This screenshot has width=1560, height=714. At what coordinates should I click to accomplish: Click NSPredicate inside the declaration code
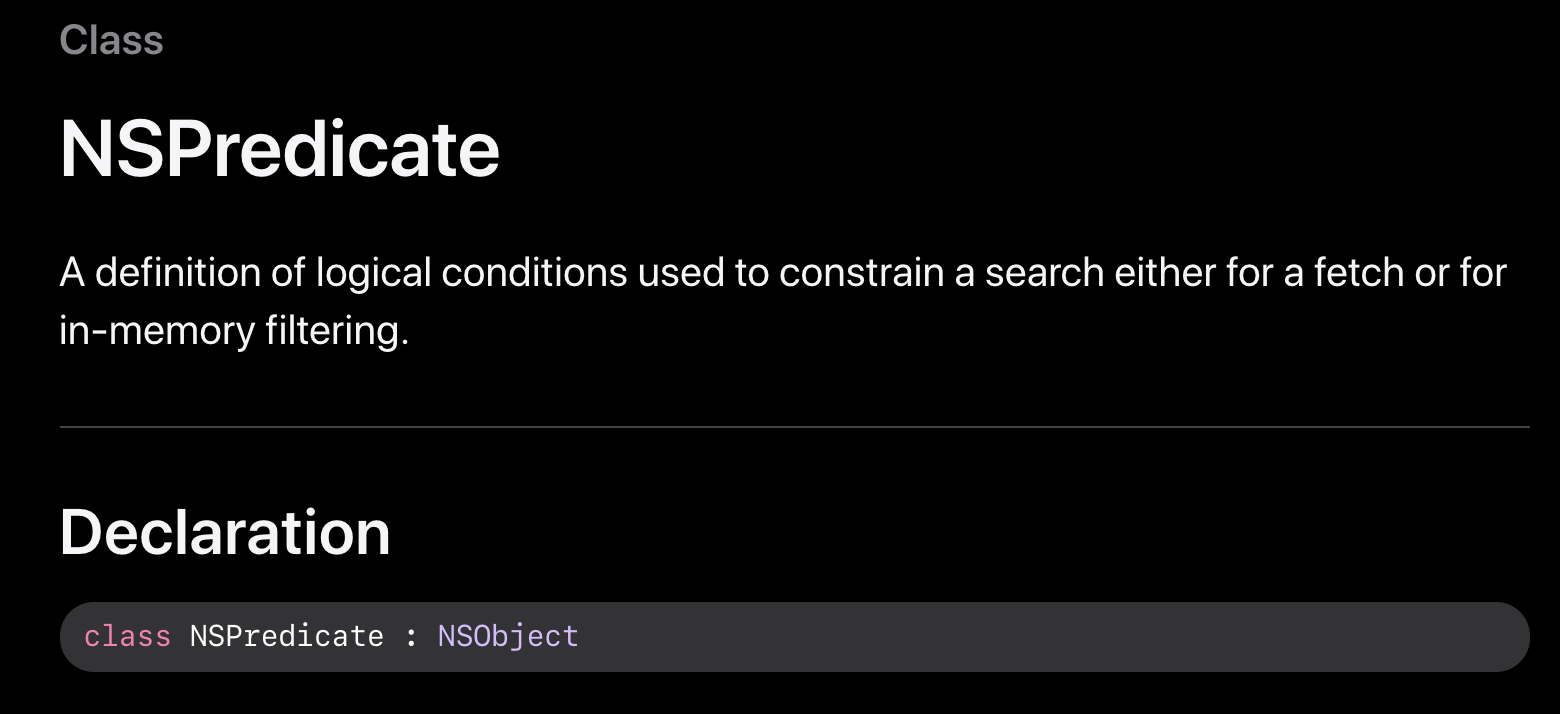click(x=286, y=636)
